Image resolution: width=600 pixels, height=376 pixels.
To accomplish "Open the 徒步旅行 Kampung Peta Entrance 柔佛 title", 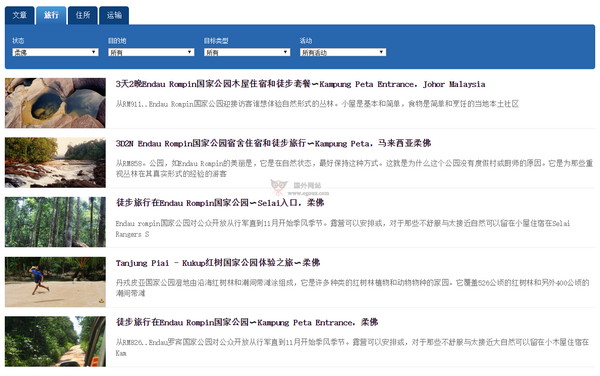I will point(247,322).
